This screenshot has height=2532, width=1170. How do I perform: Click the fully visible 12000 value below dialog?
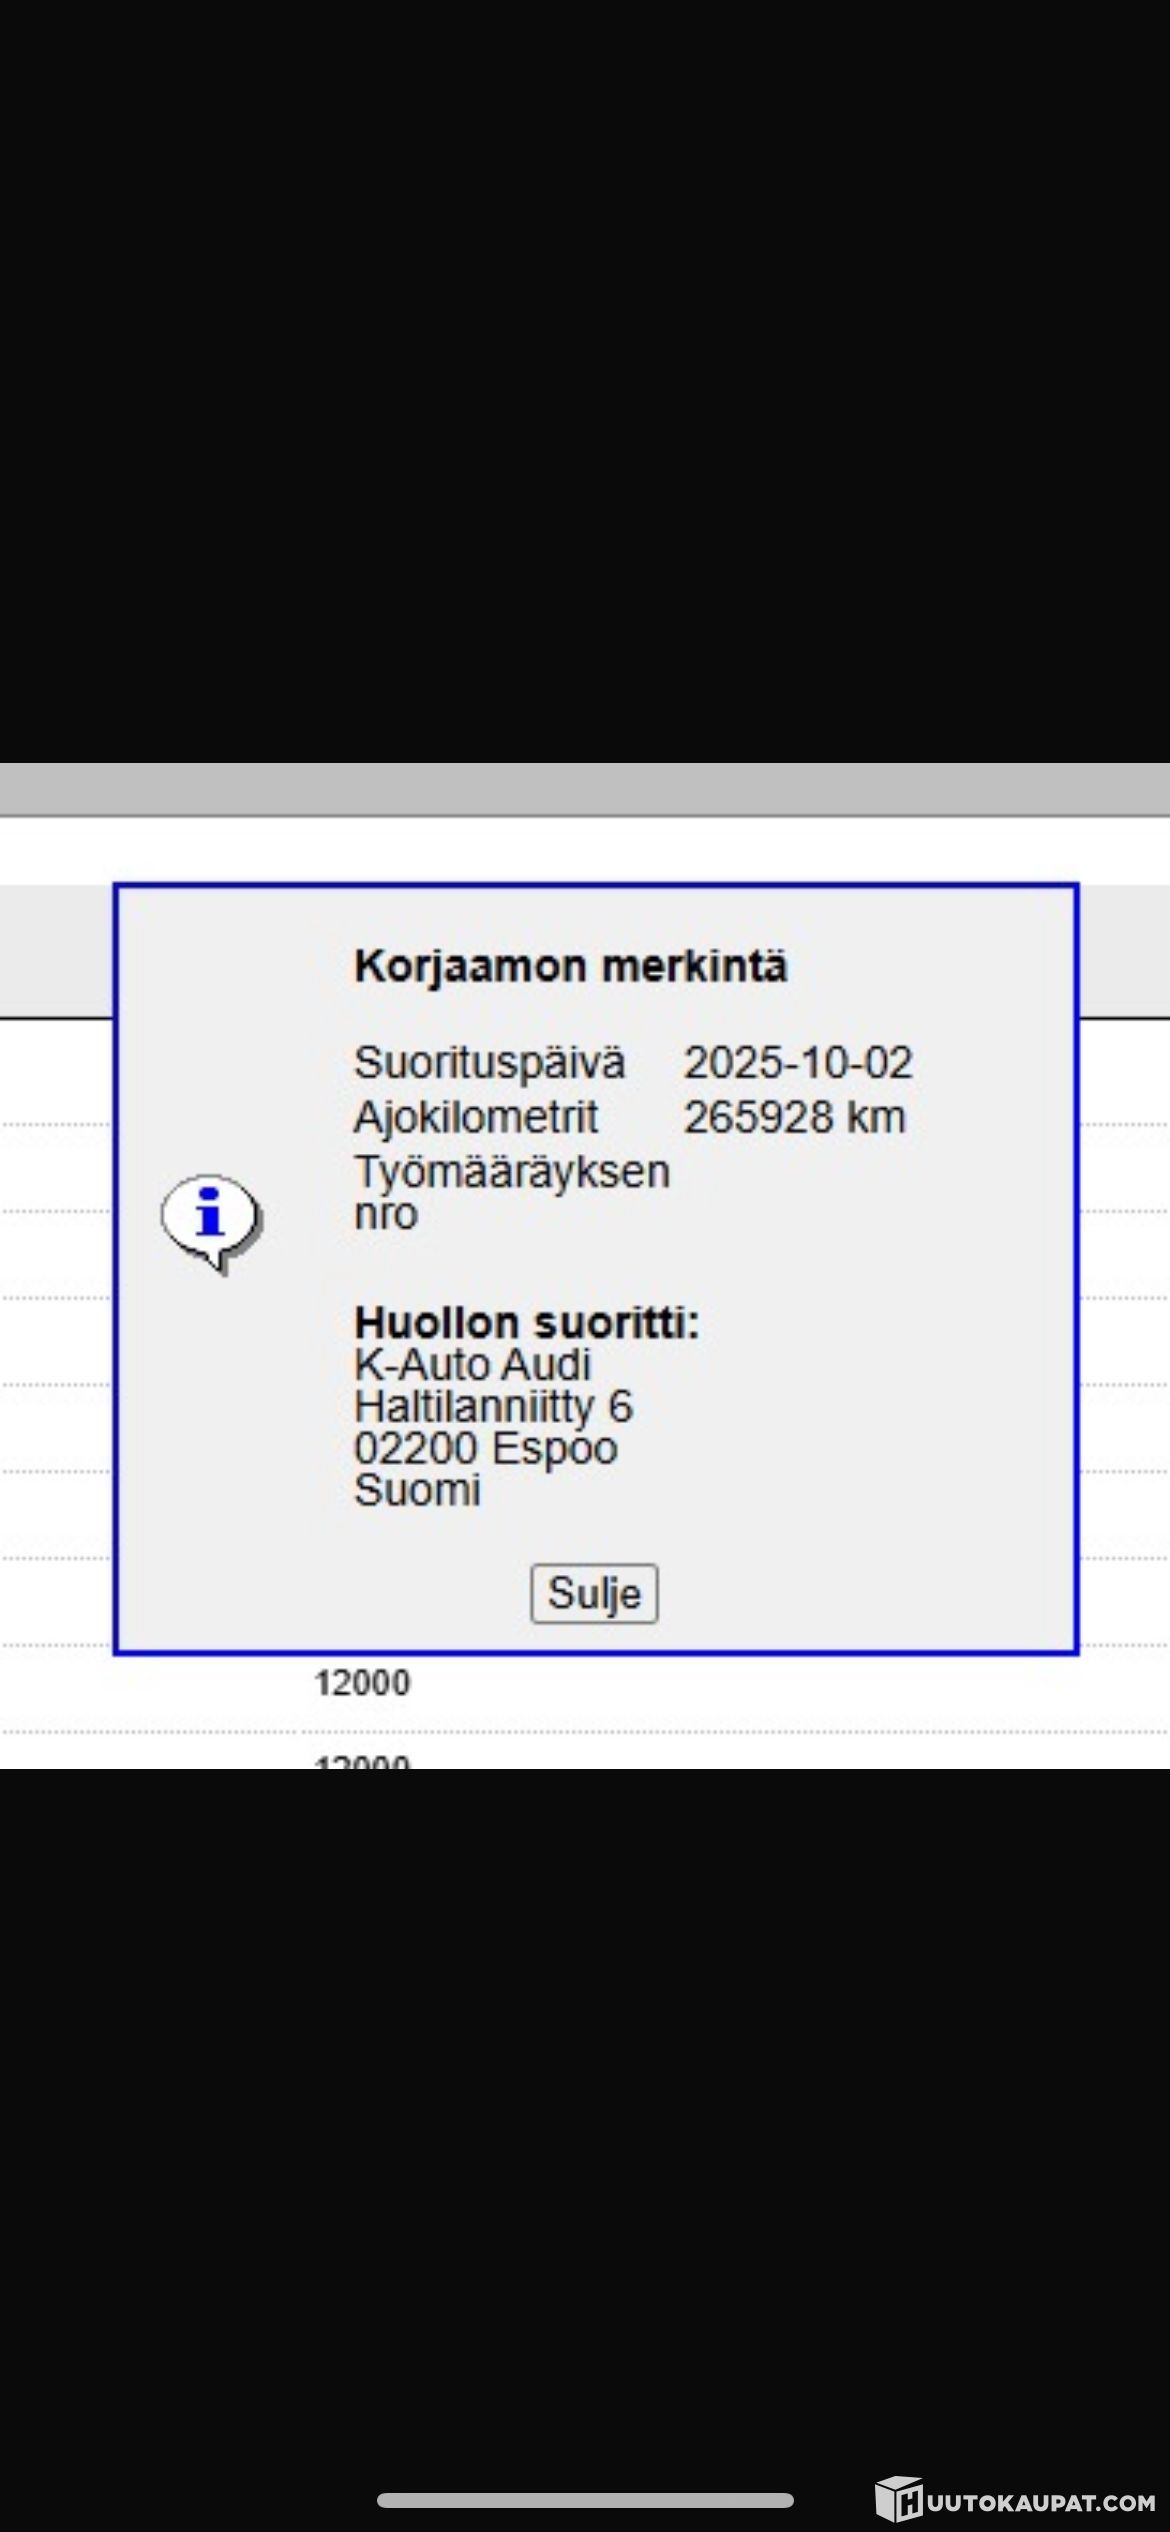point(362,1682)
